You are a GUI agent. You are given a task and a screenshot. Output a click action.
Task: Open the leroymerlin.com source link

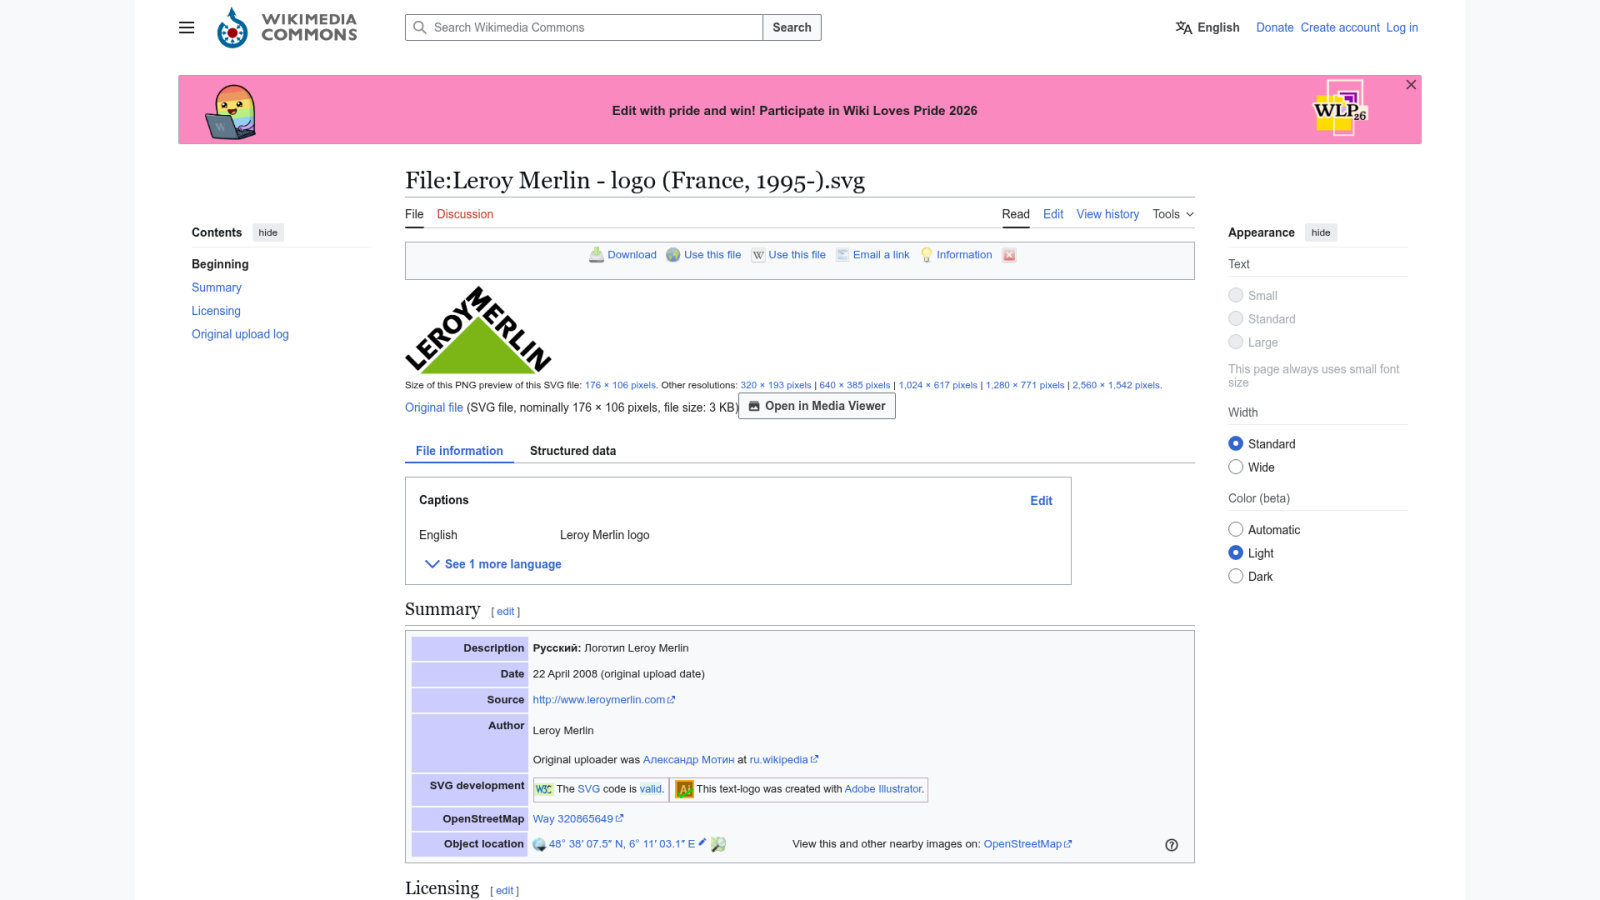point(603,700)
